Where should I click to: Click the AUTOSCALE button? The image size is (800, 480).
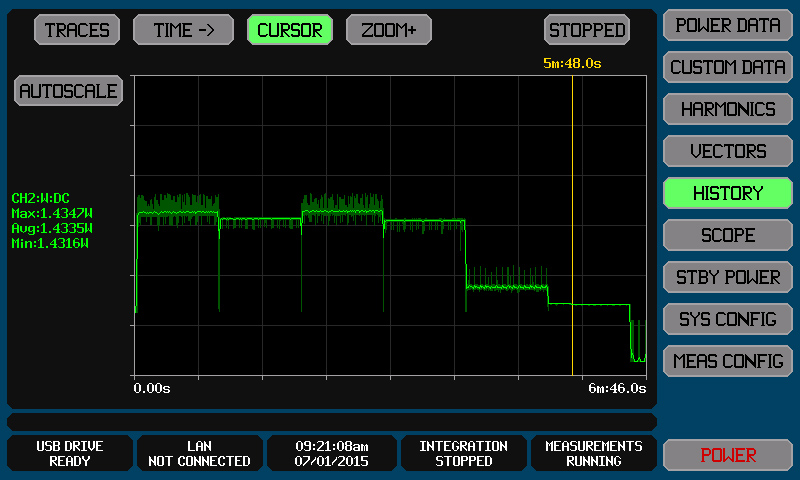(68, 91)
